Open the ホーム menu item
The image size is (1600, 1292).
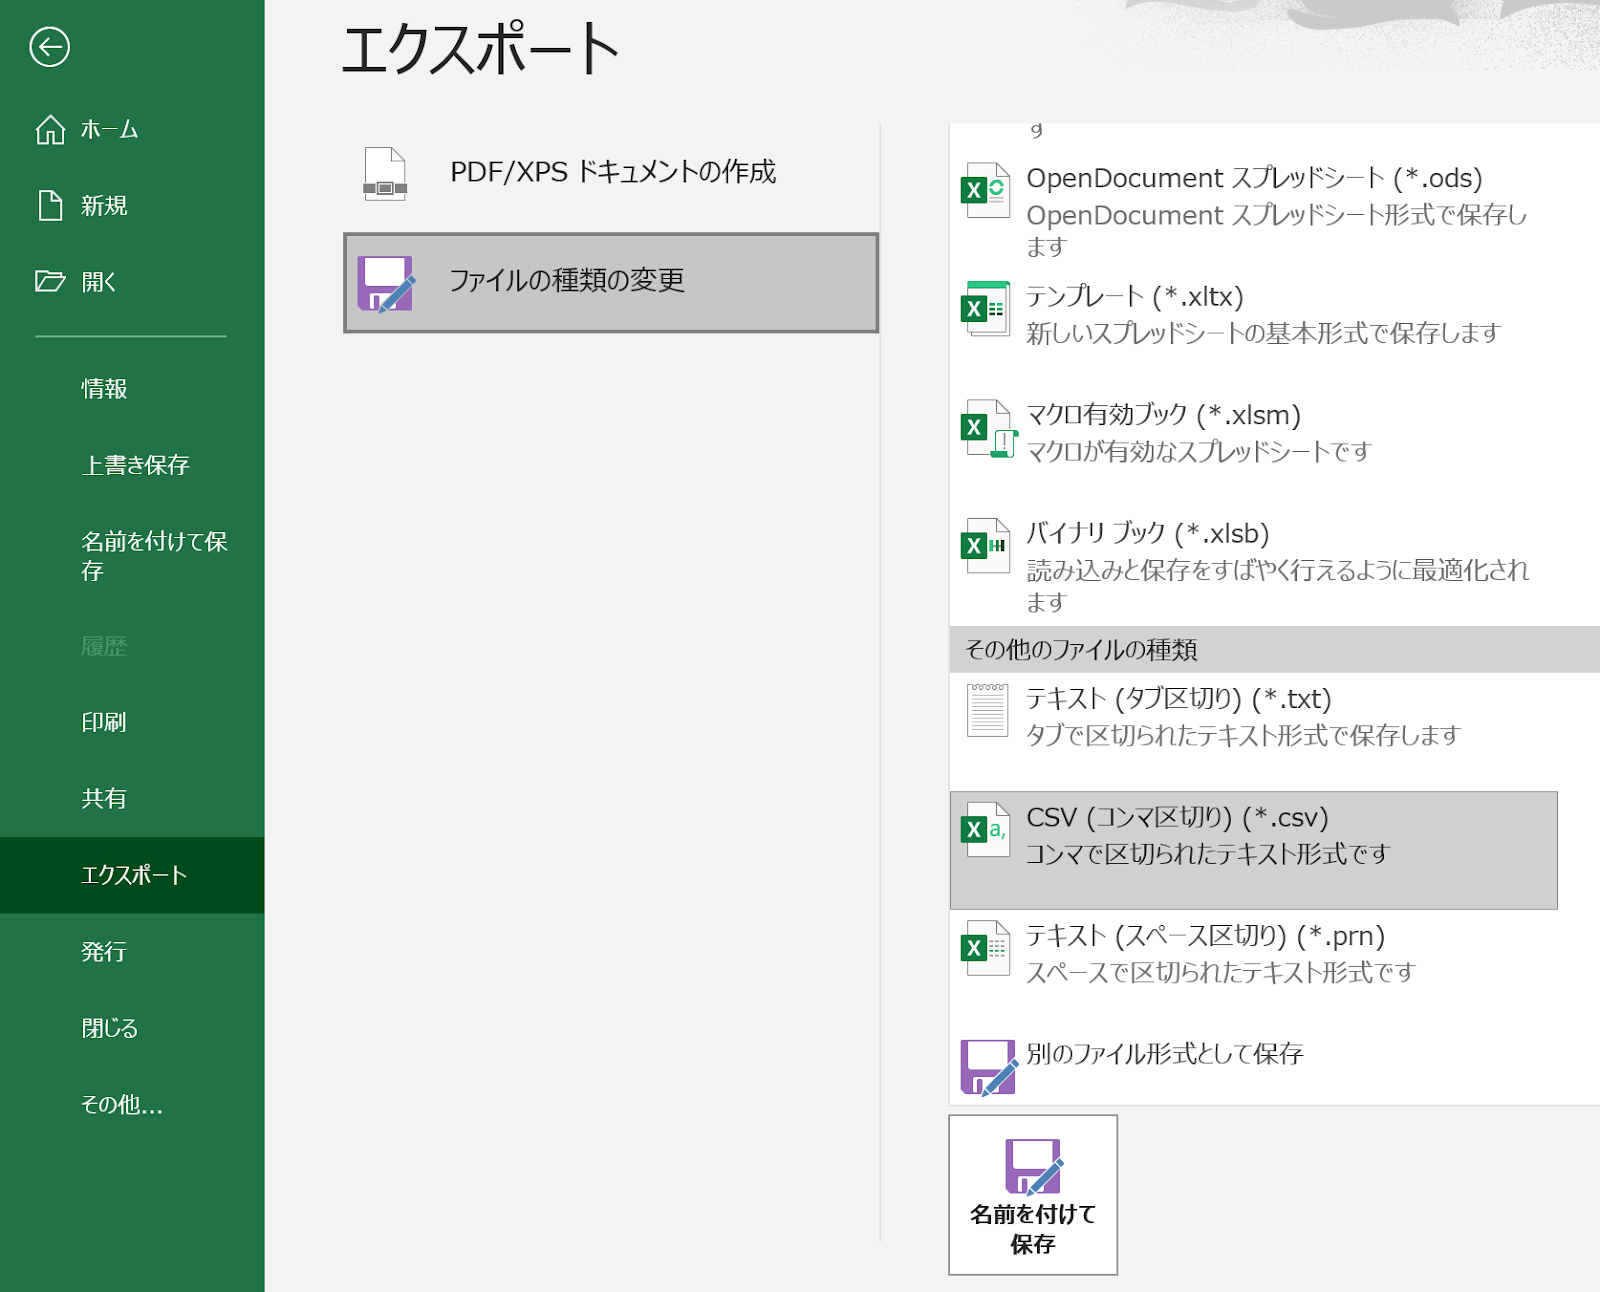coord(132,129)
